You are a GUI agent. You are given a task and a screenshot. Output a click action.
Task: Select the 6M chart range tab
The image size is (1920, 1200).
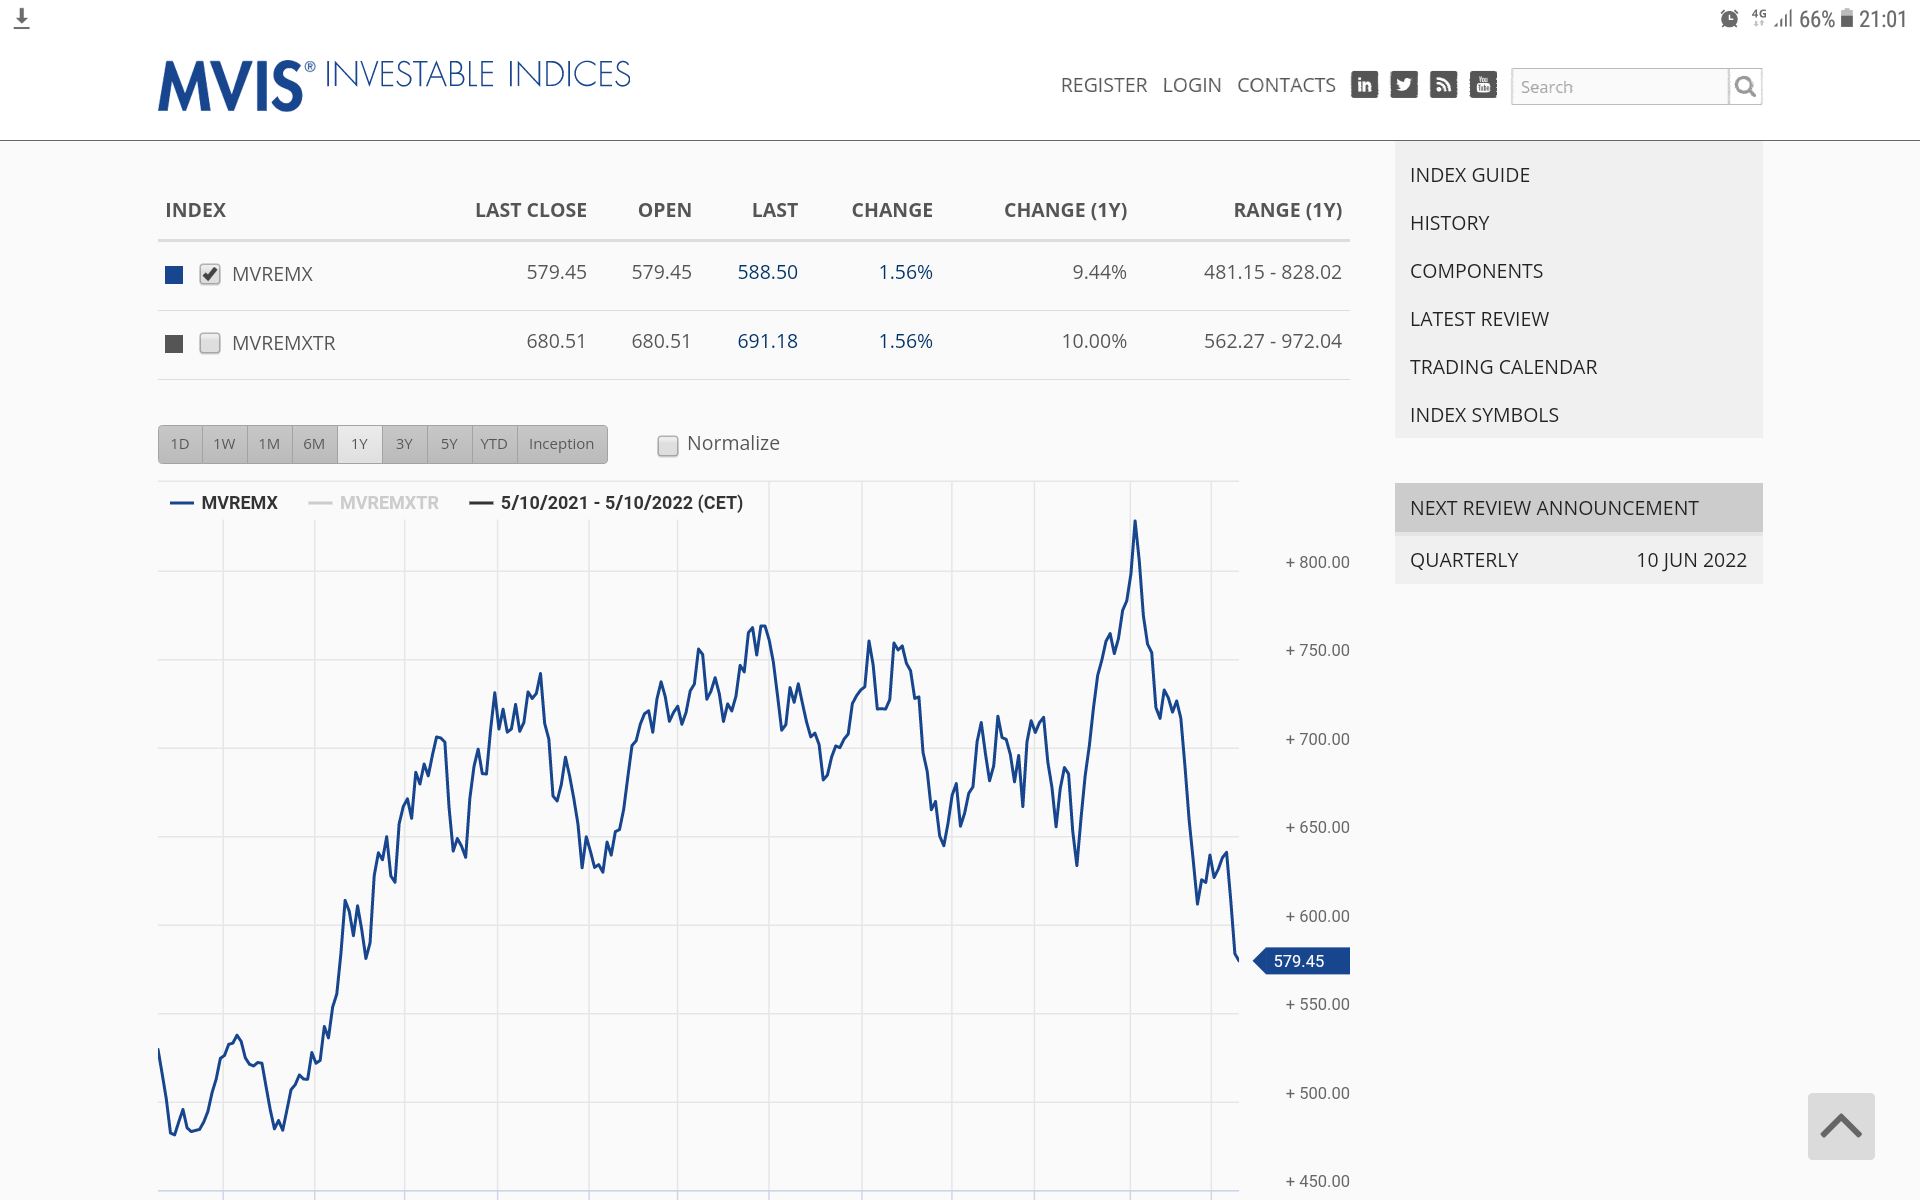pos(315,444)
